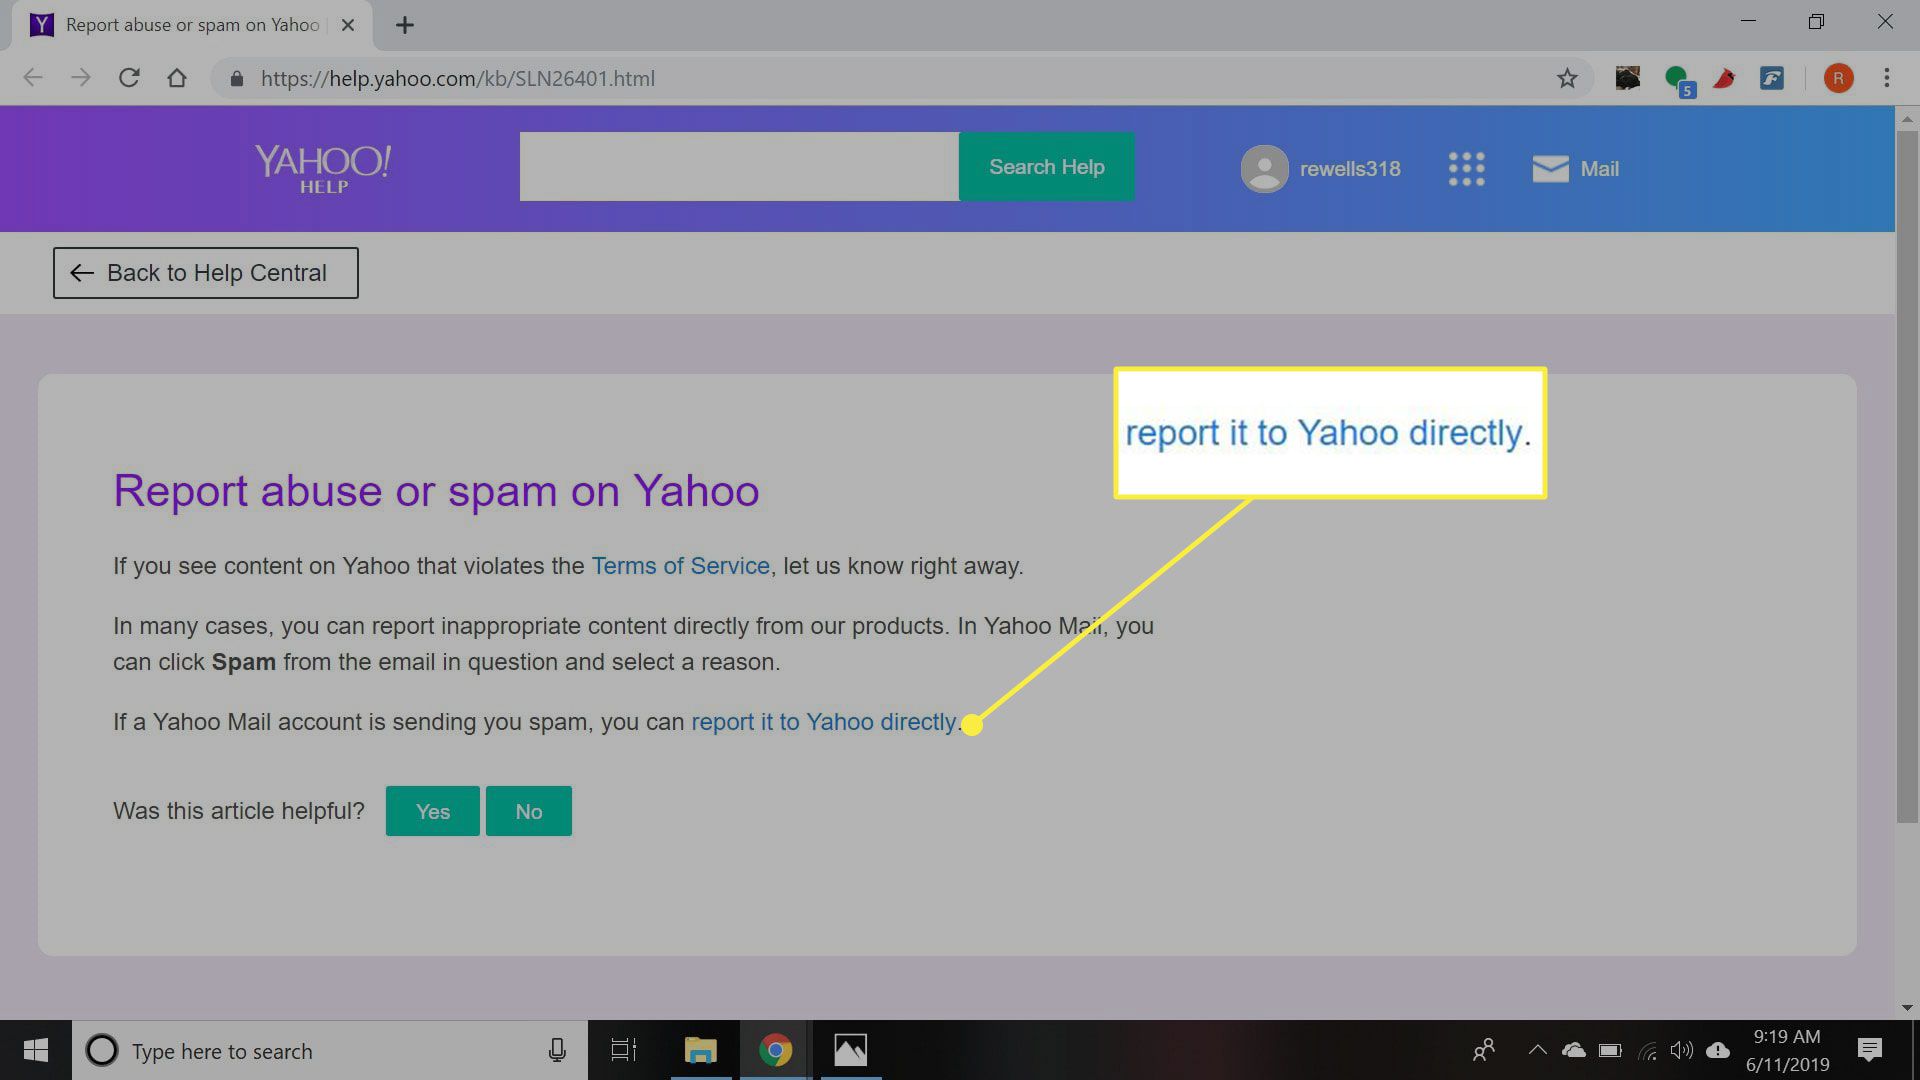
Task: Open the Yahoo apps grid icon
Action: (1467, 169)
